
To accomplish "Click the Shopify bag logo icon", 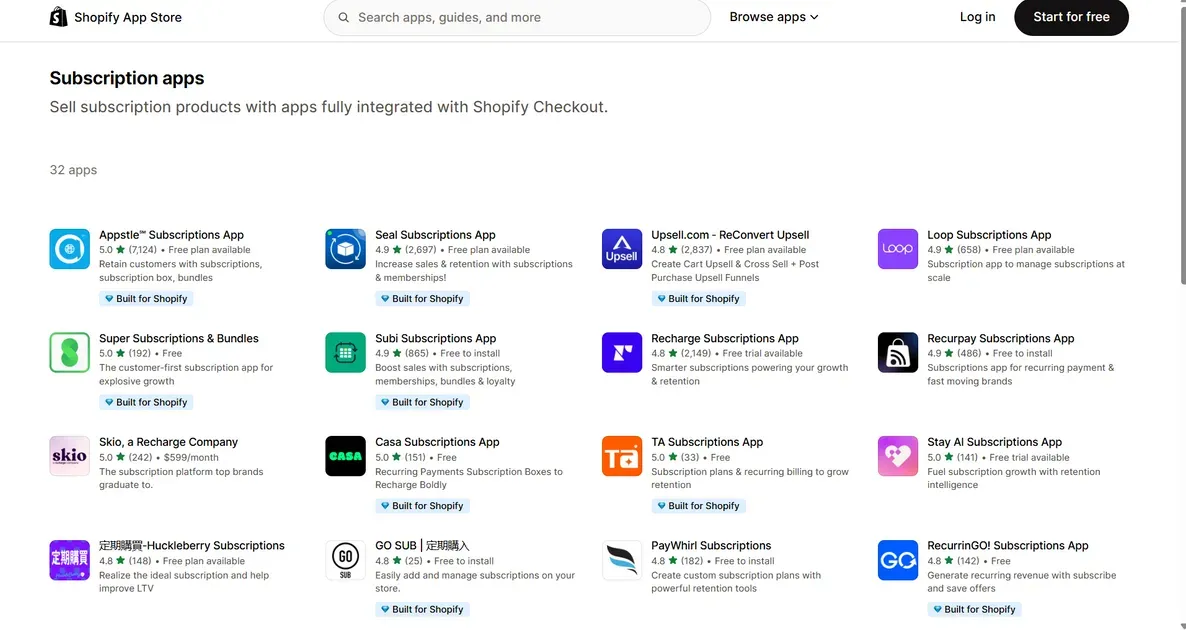I will pyautogui.click(x=58, y=17).
